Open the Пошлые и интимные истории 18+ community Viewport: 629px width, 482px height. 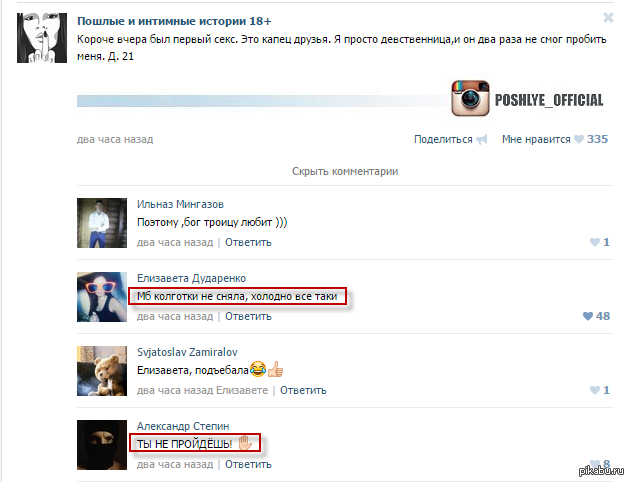[x=174, y=21]
